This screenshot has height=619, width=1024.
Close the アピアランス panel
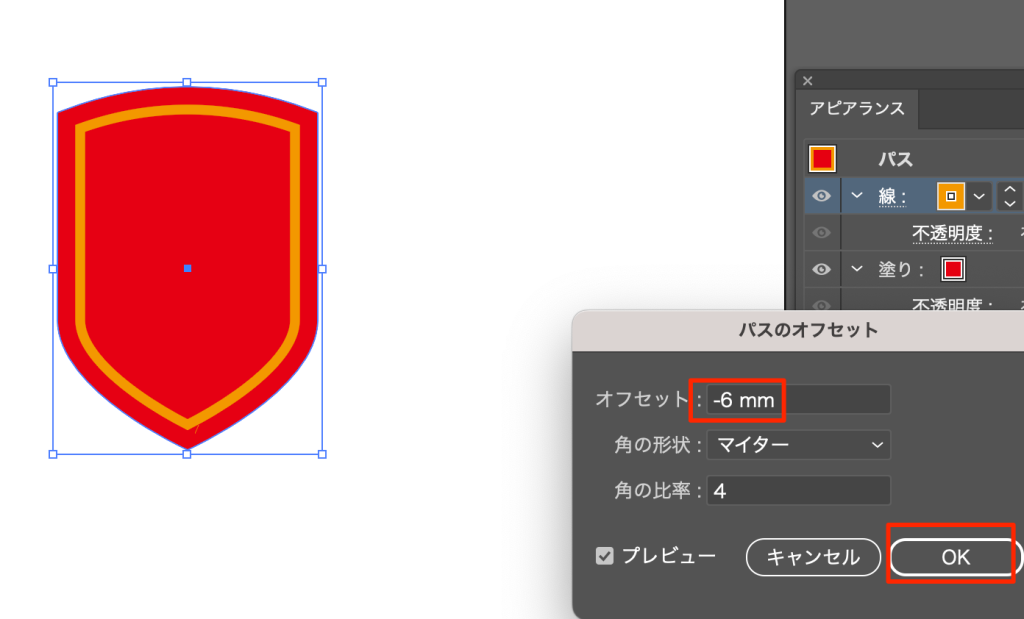808,81
